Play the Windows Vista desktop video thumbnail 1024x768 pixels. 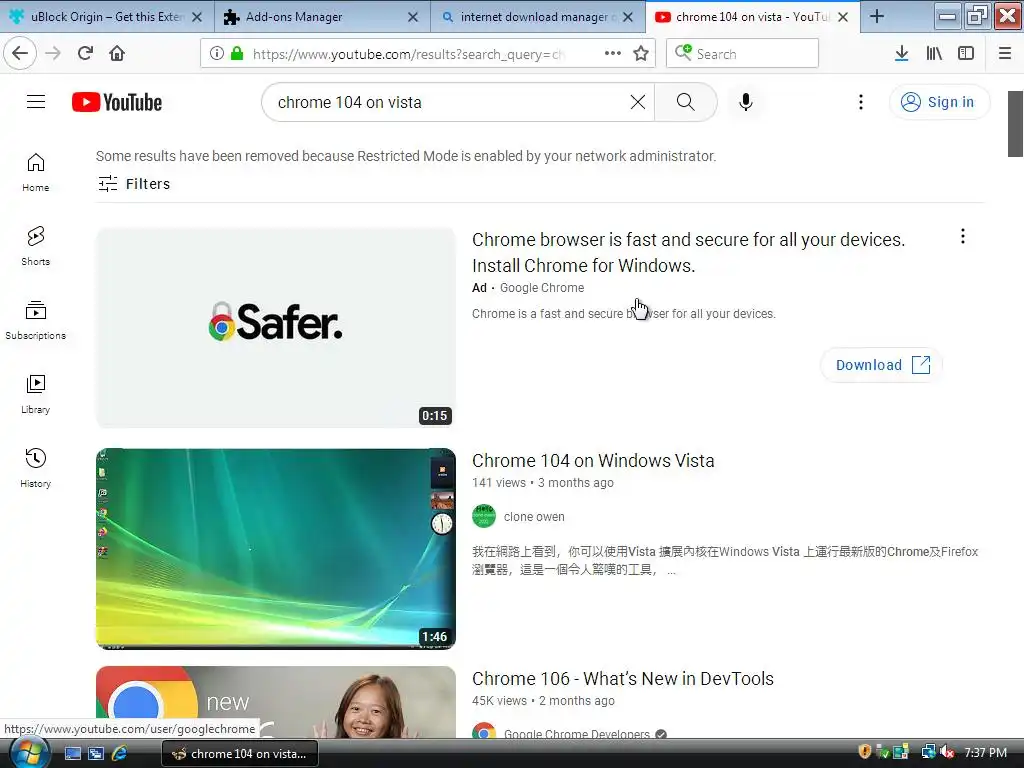[276, 549]
